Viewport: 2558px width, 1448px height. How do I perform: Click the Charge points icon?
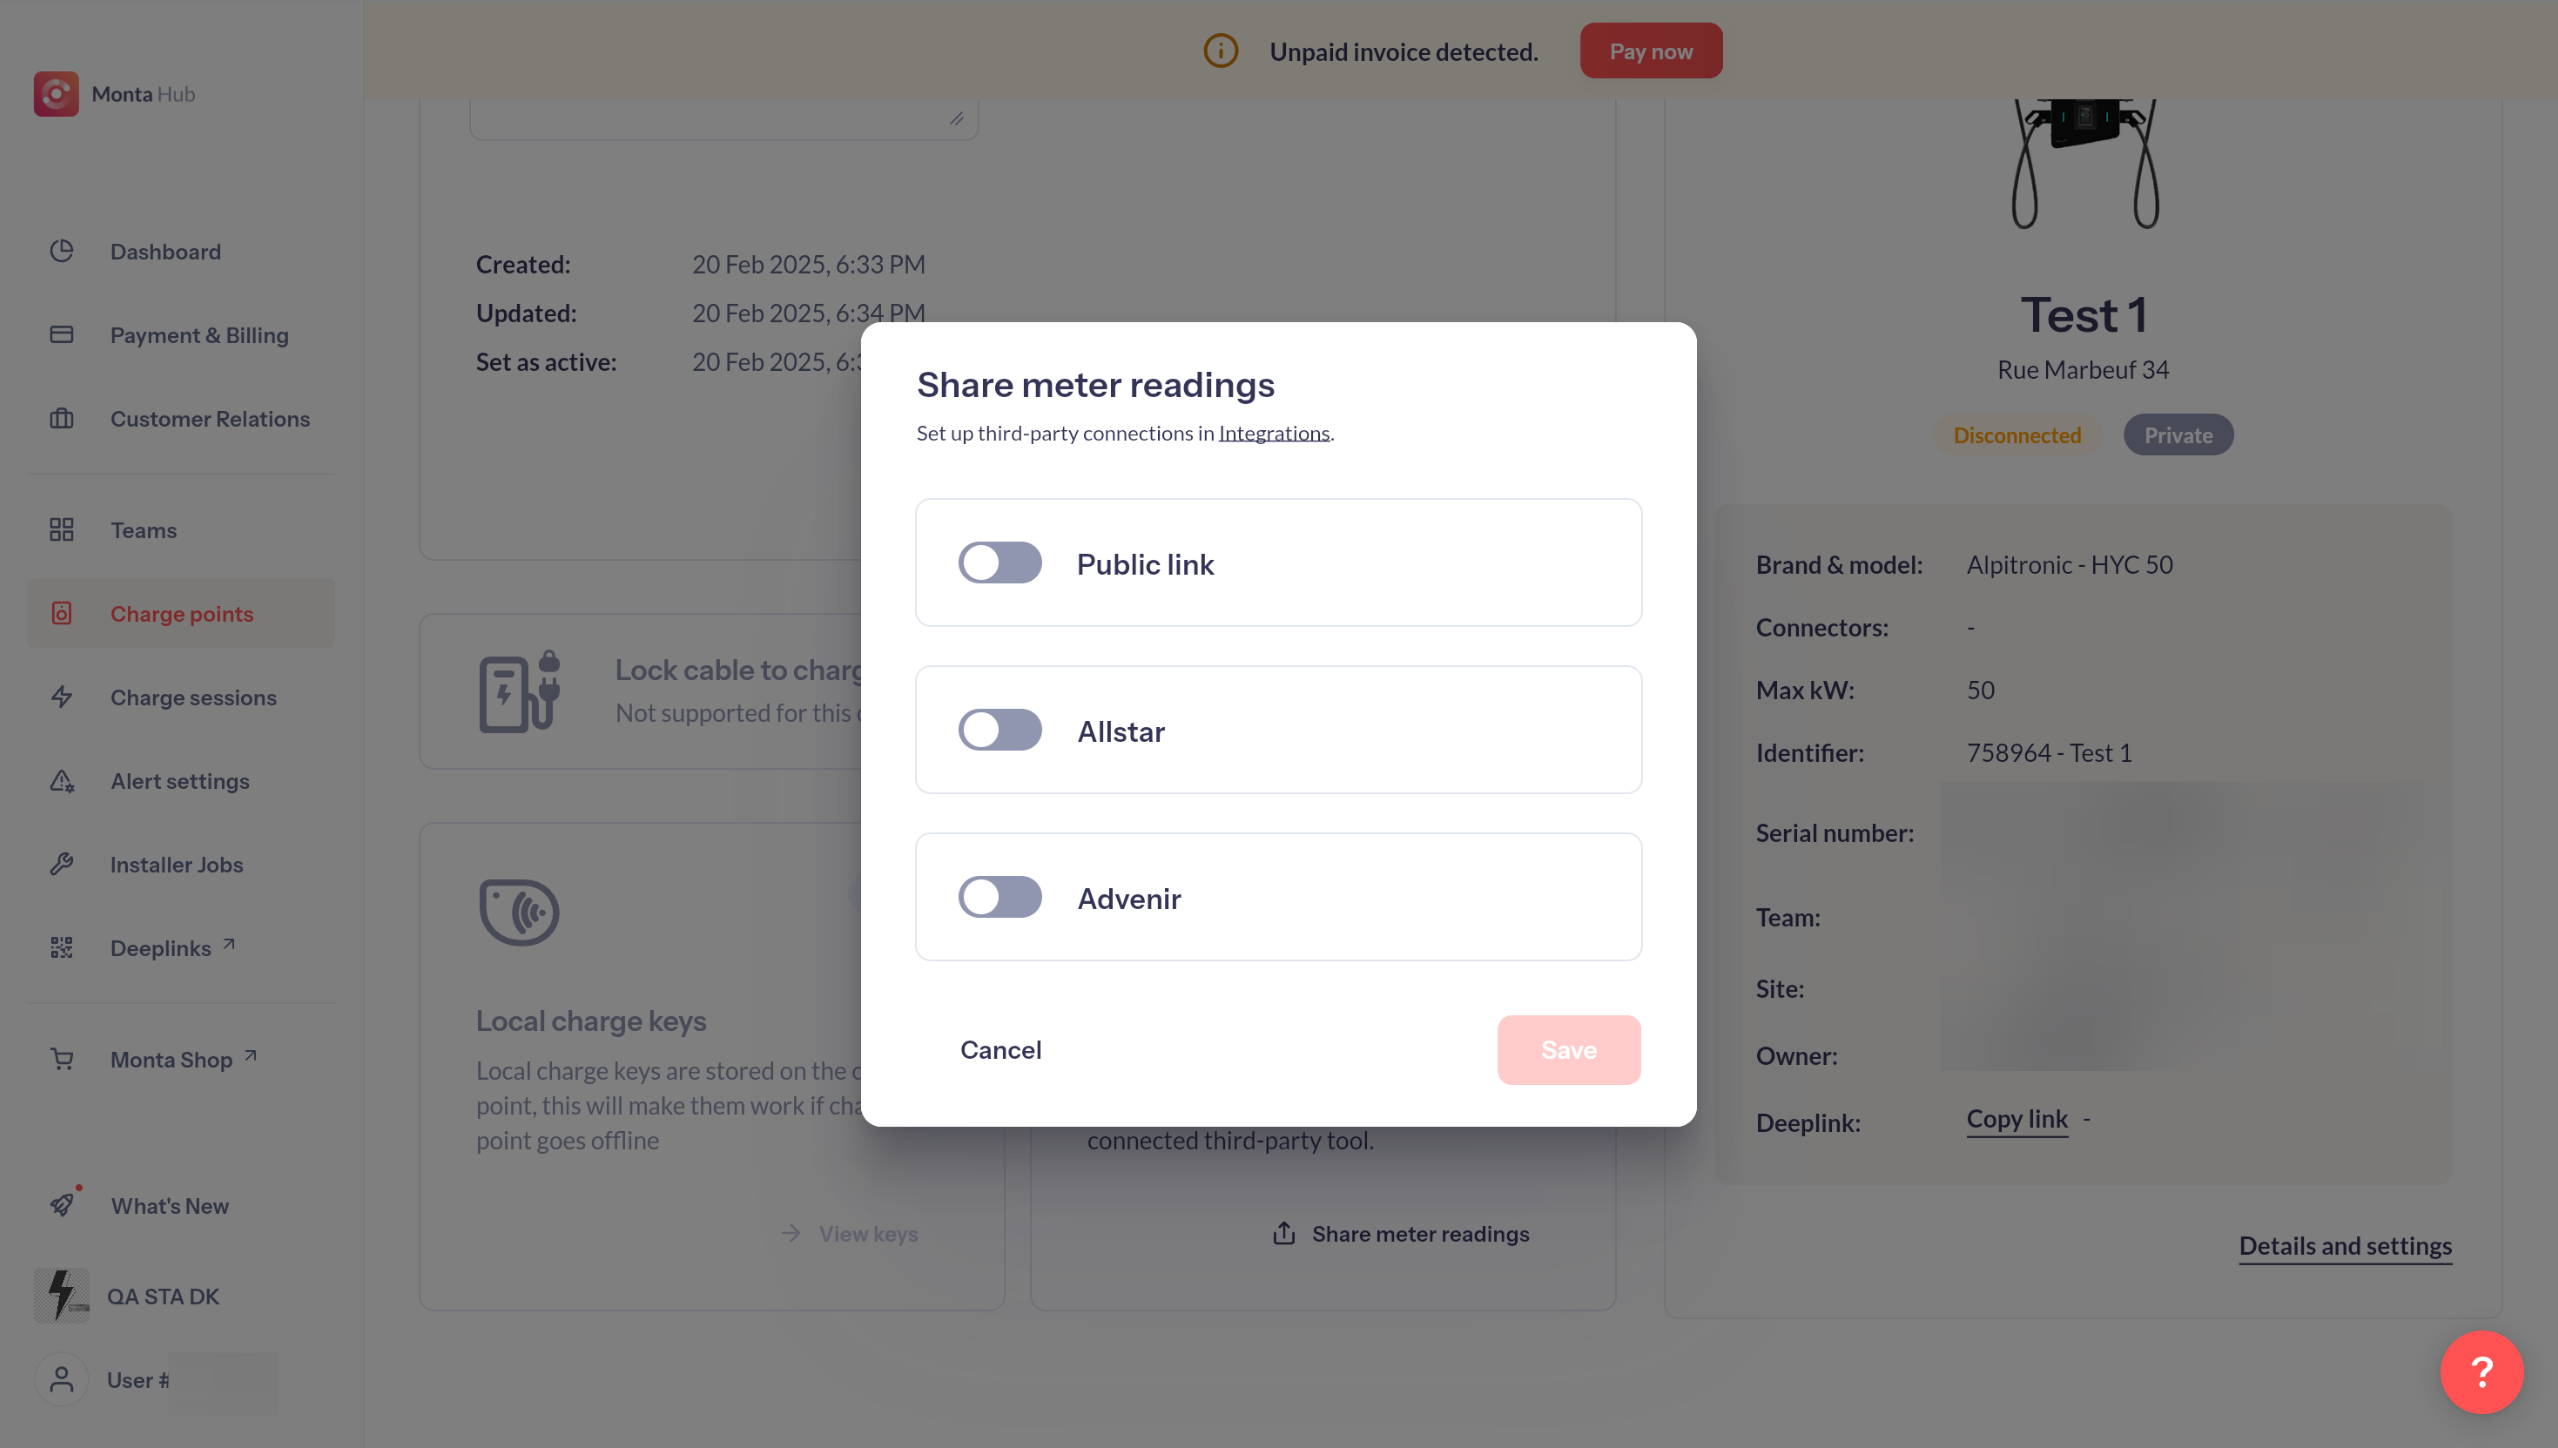pyautogui.click(x=62, y=614)
